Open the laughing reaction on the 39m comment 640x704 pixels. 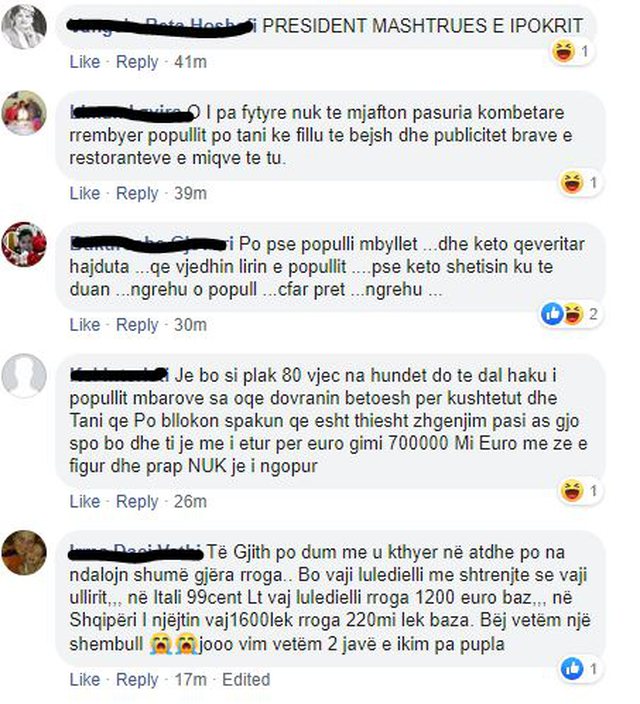coord(572,183)
